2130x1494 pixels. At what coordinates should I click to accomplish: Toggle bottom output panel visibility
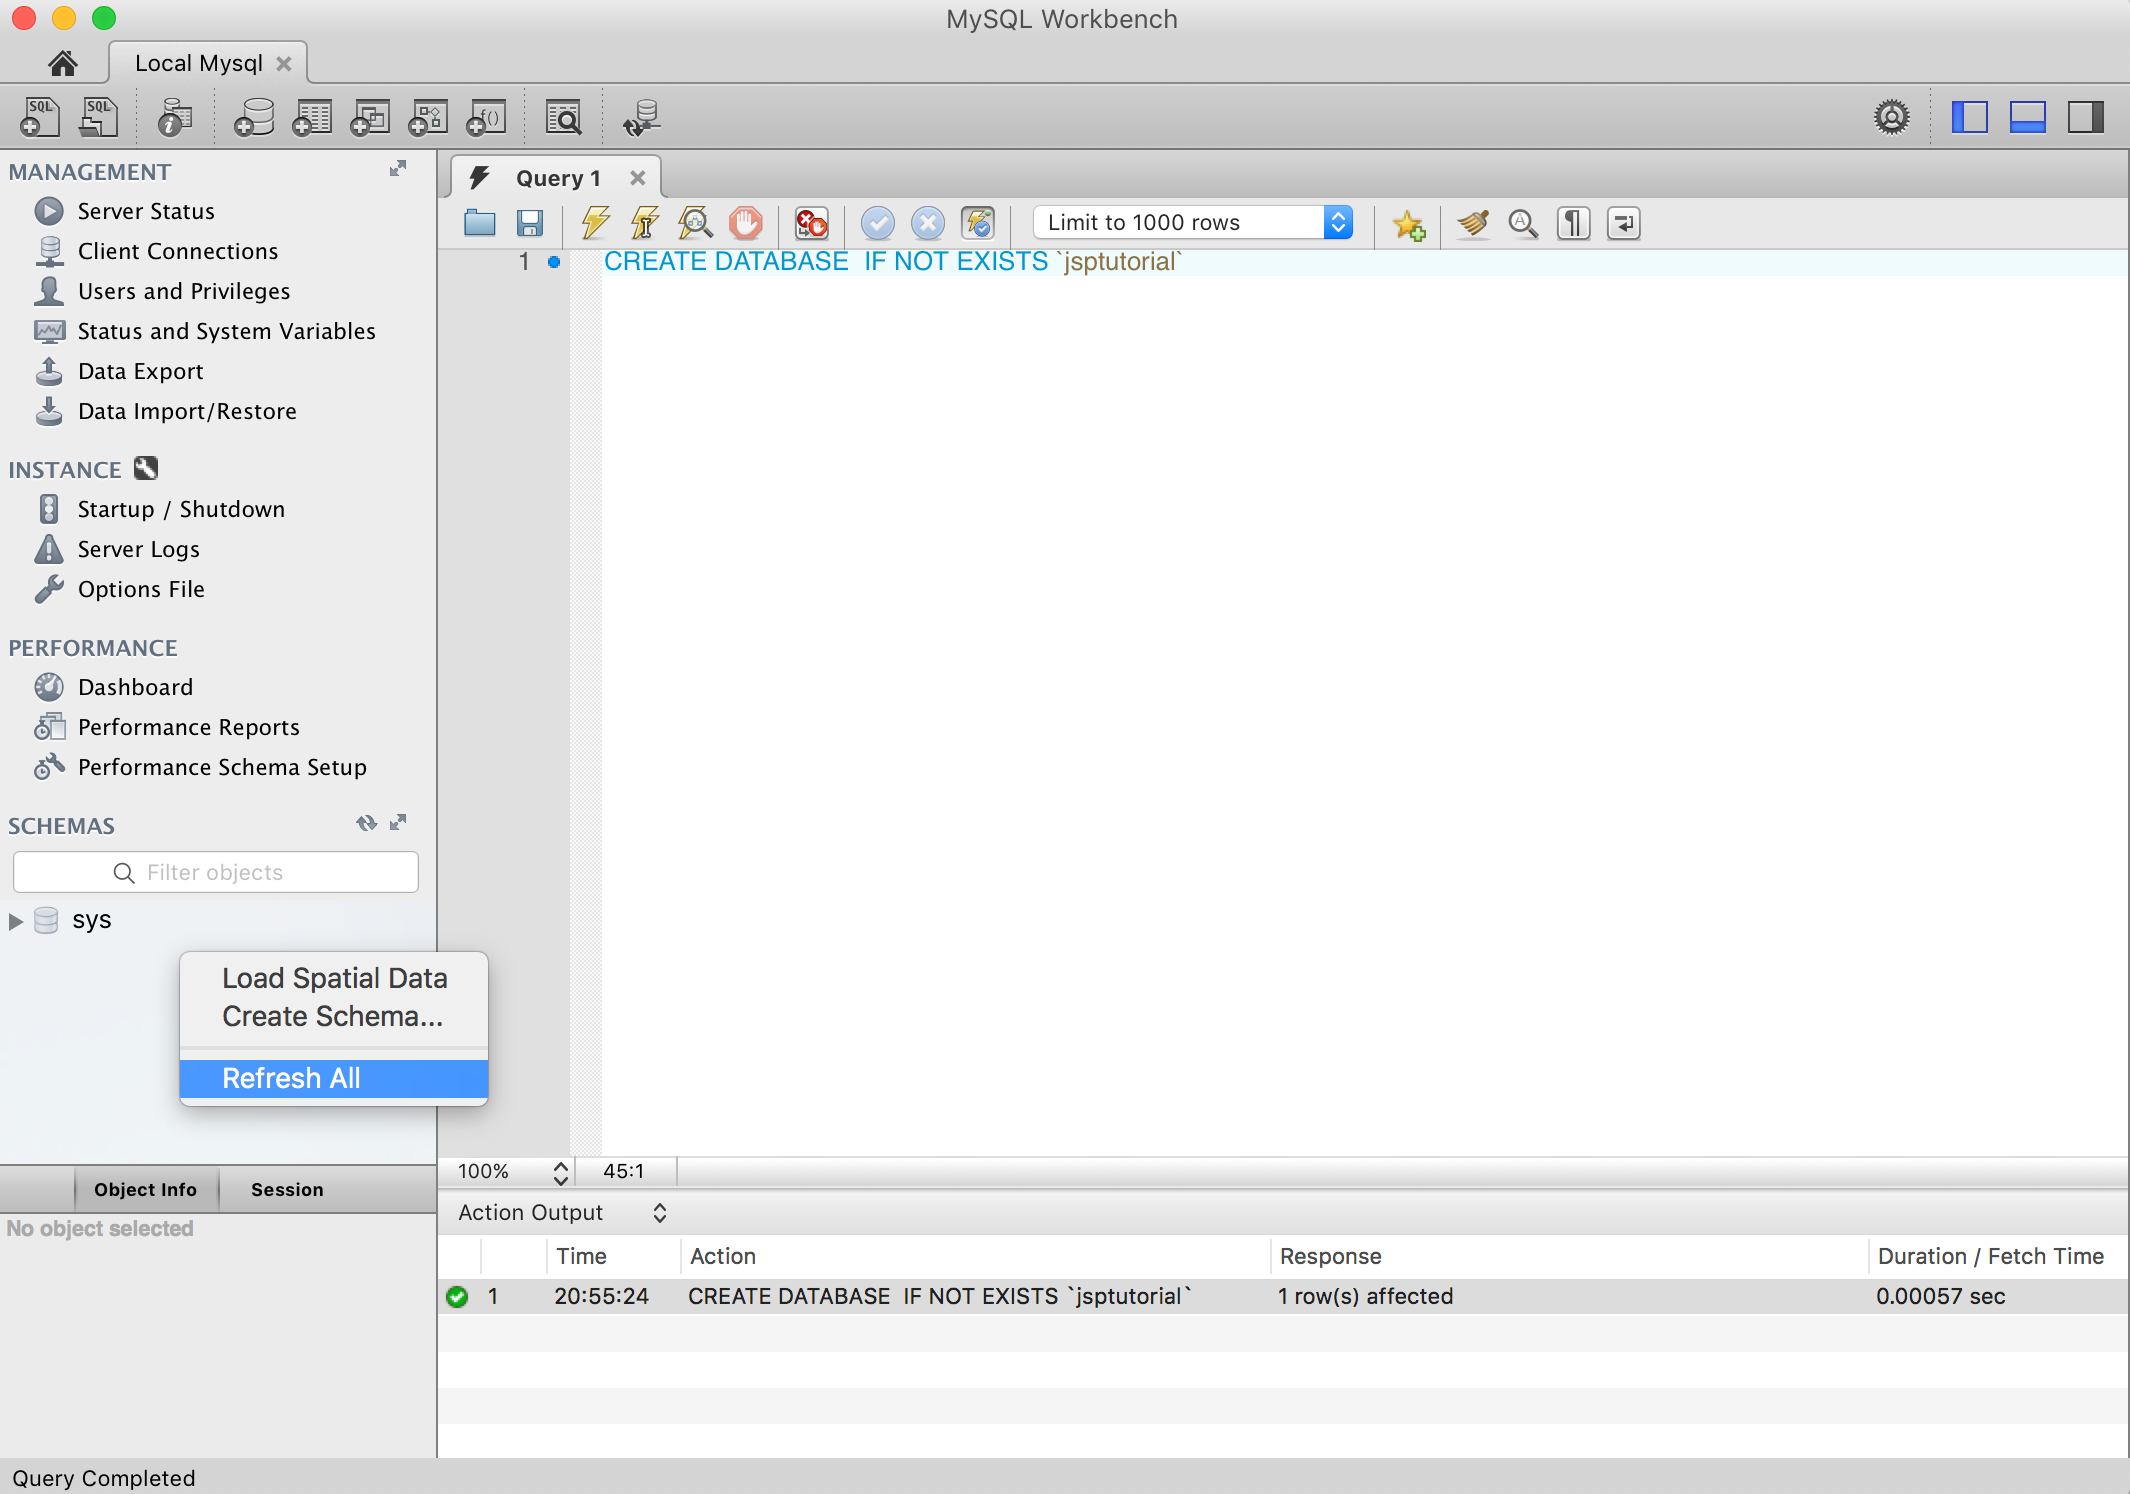click(x=2027, y=117)
